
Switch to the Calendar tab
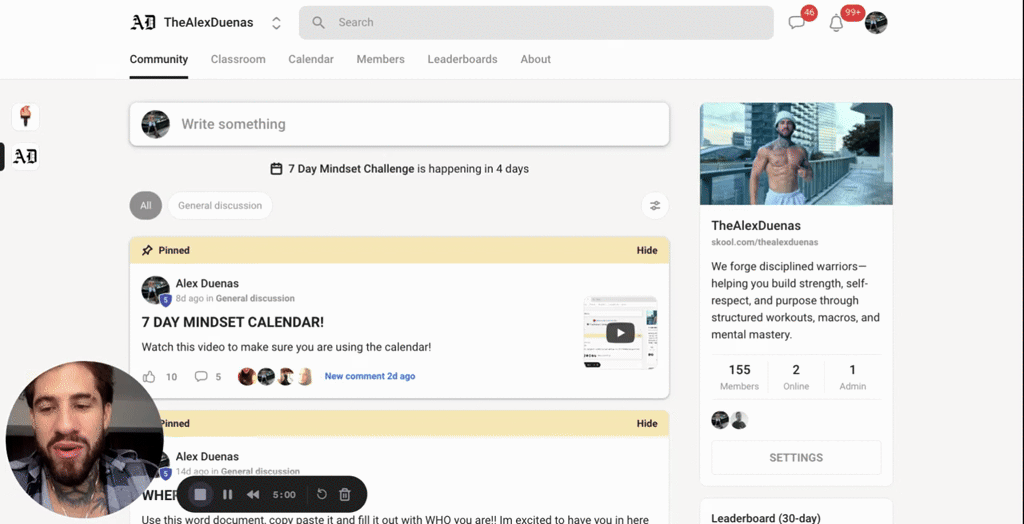click(311, 59)
